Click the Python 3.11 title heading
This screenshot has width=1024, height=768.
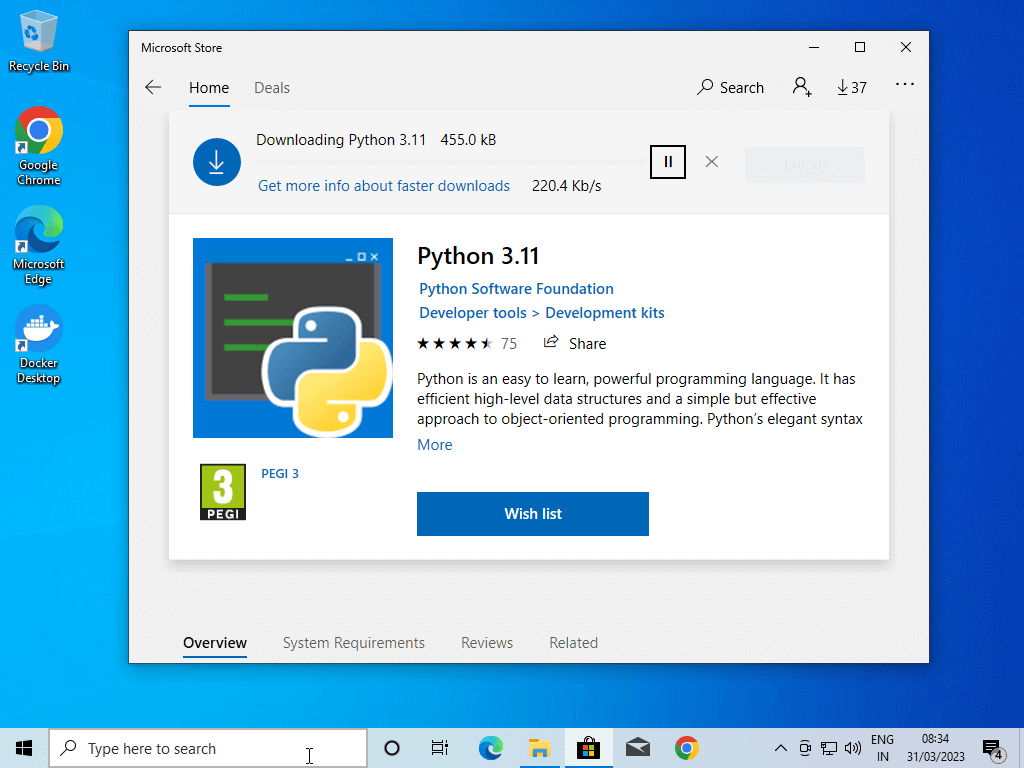click(x=478, y=256)
